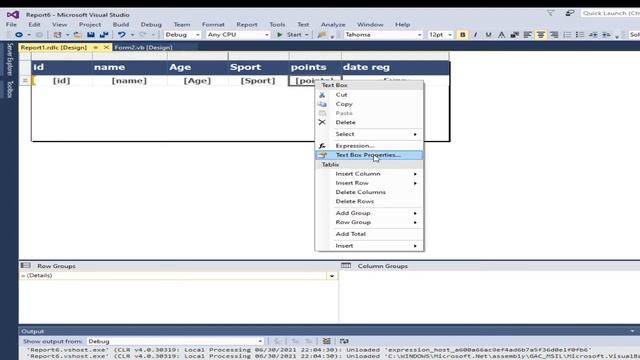Click the Undo toolbar icon

point(121,35)
